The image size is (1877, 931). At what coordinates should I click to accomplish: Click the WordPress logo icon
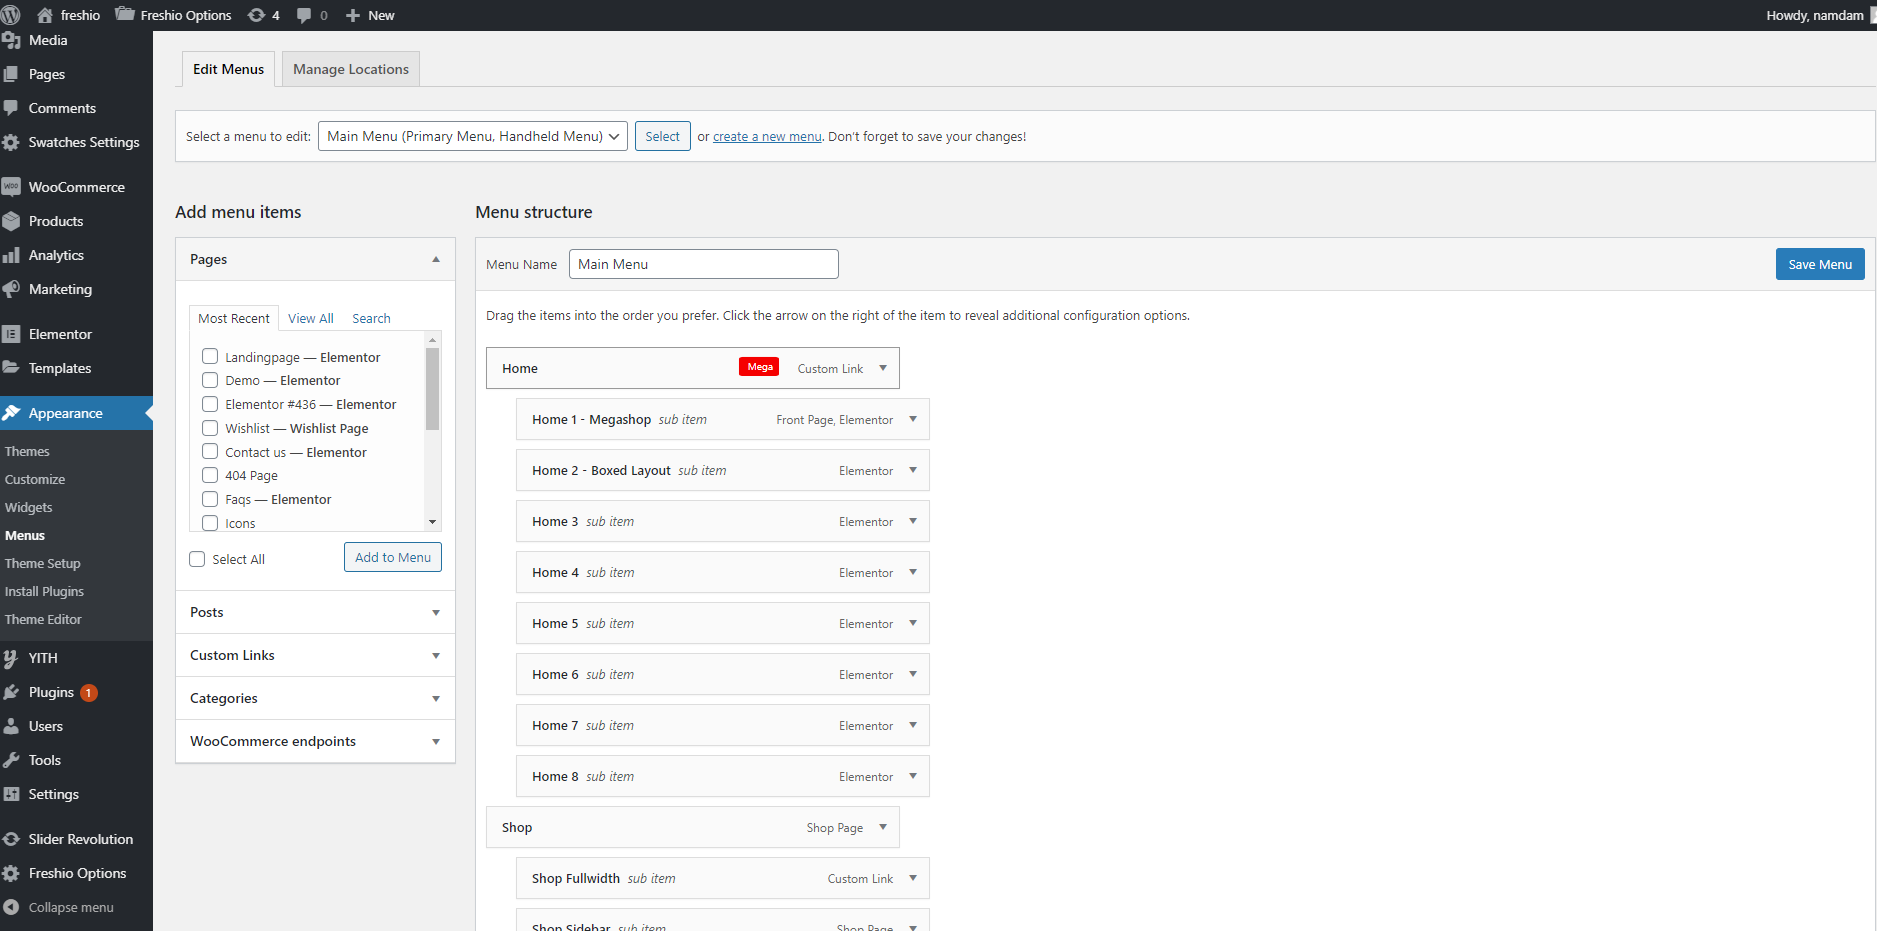11,15
